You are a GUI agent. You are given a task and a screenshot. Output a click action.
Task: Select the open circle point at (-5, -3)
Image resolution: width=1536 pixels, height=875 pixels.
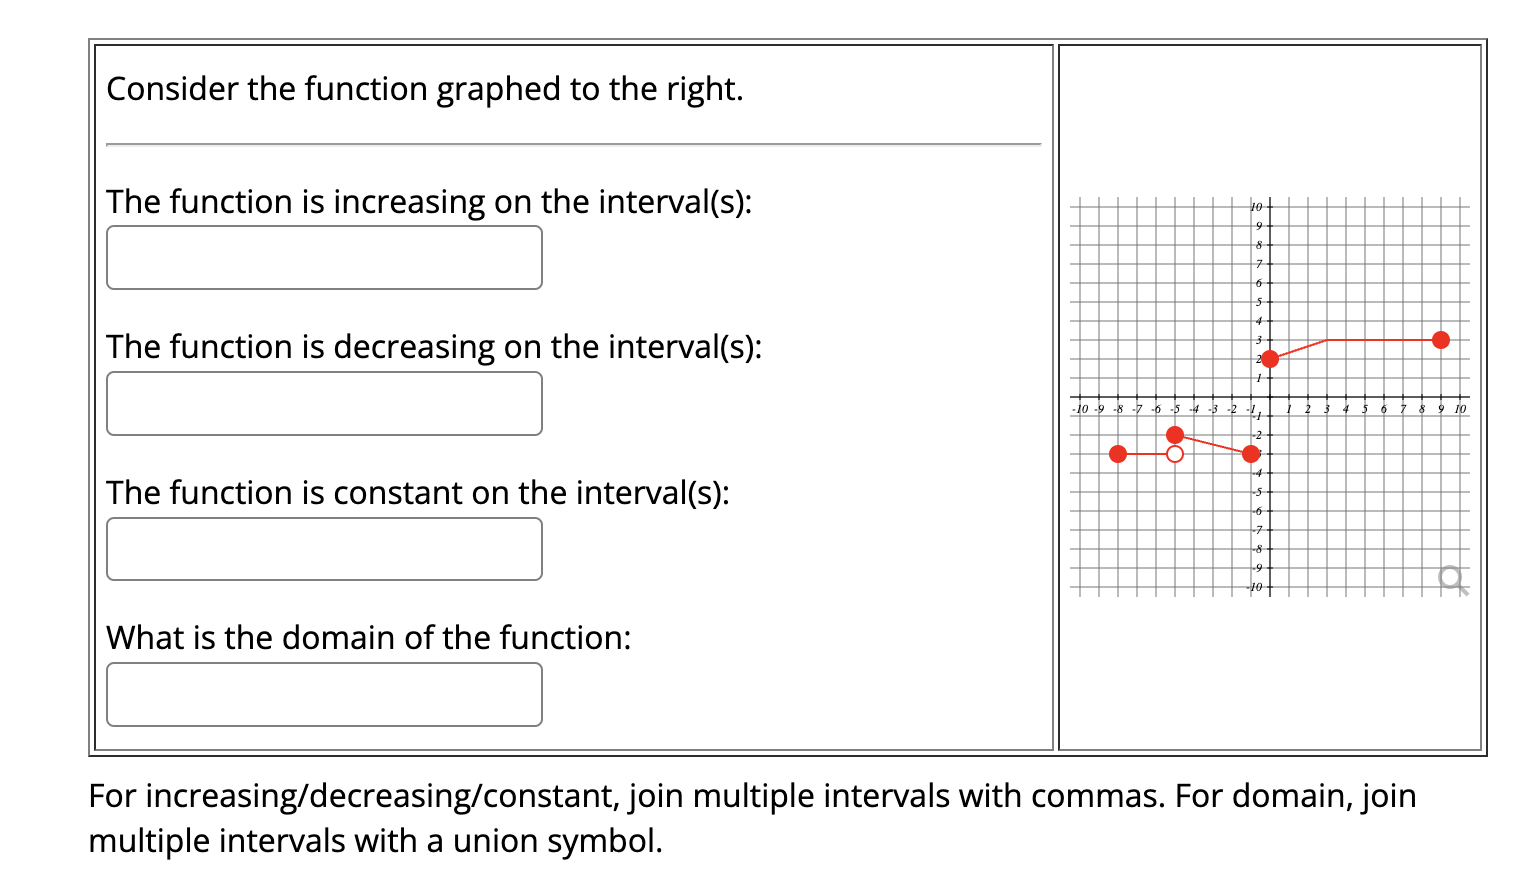click(1175, 454)
